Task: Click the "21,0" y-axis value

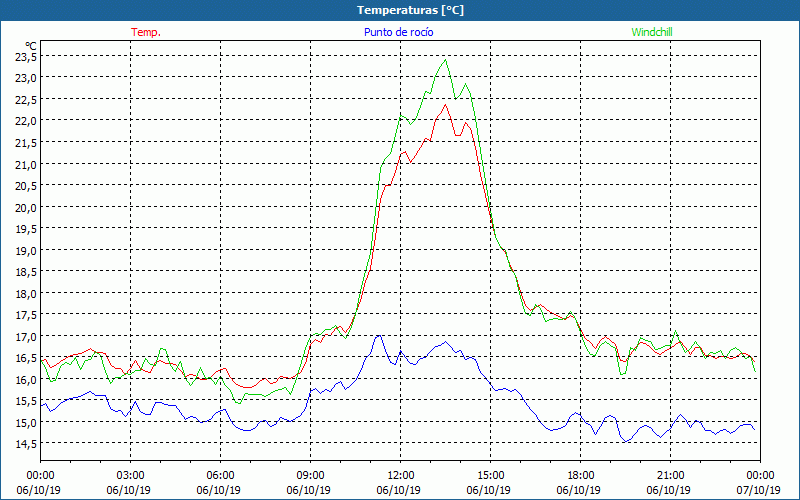Action: 26,164
